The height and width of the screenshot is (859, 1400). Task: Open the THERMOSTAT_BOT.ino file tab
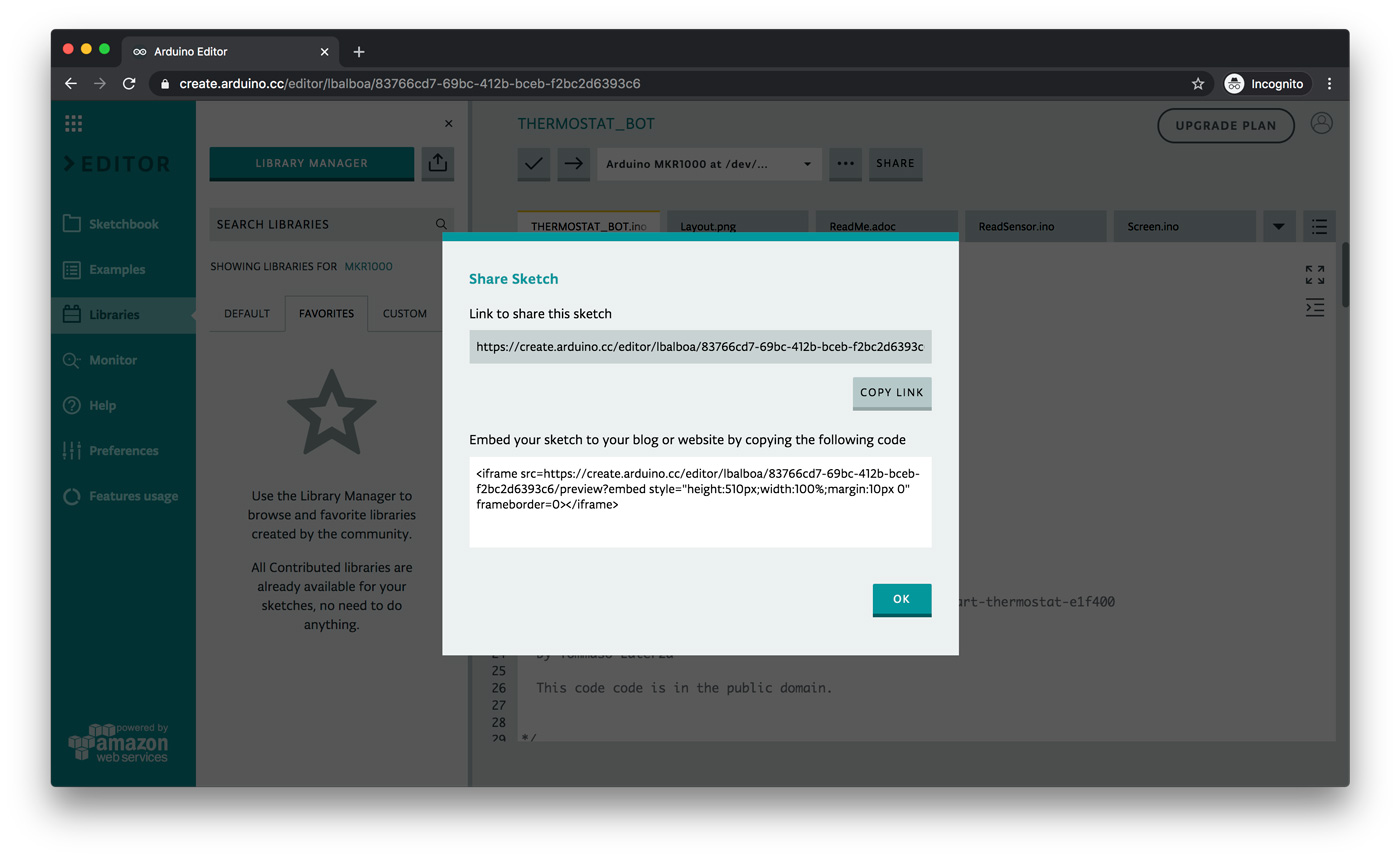588,226
